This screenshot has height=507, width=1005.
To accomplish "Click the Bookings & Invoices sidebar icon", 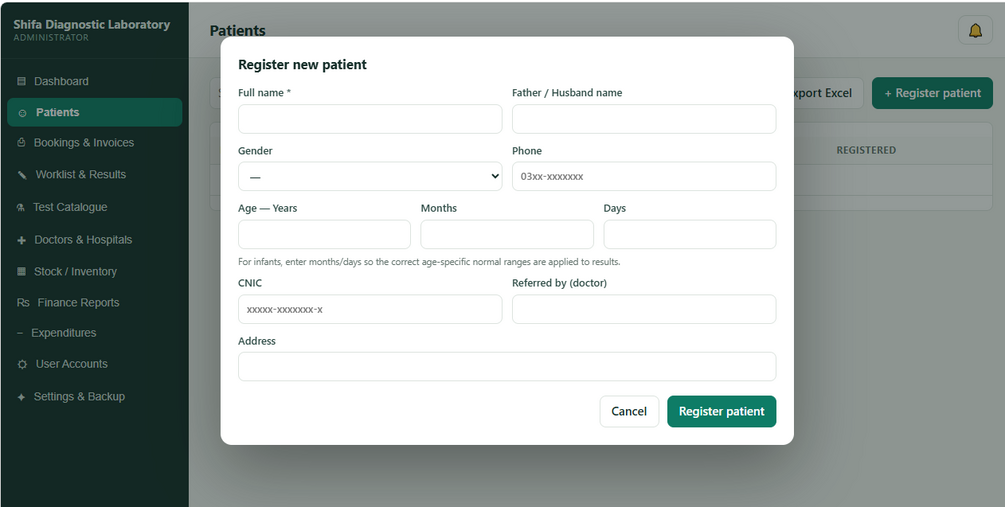I will click(21, 142).
